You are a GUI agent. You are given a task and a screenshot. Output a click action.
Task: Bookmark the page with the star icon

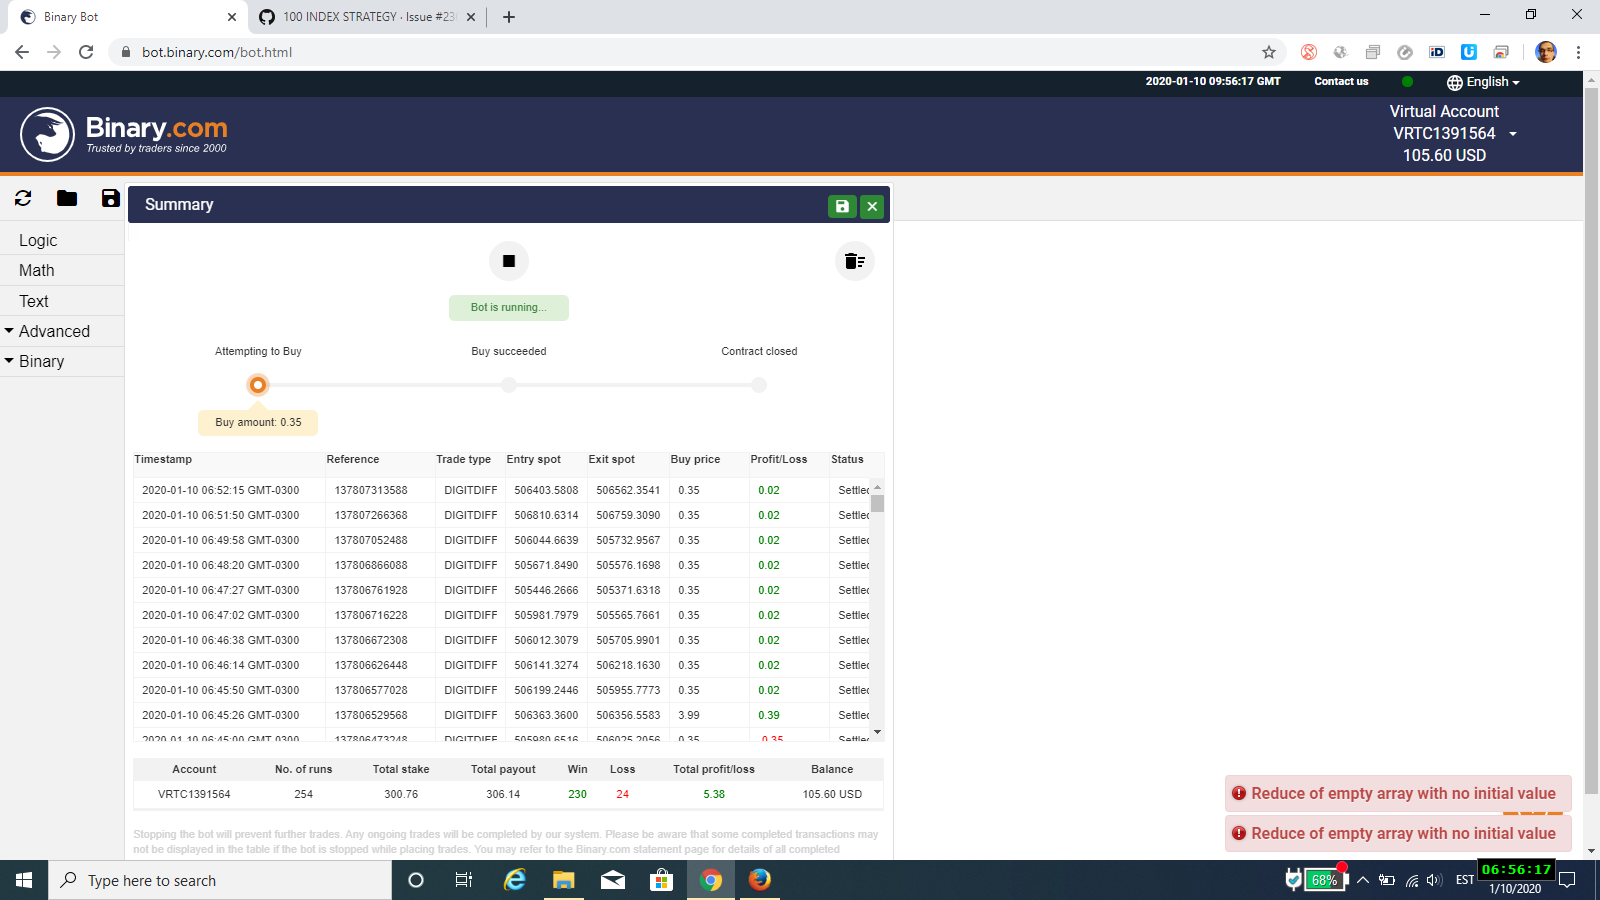[1267, 52]
